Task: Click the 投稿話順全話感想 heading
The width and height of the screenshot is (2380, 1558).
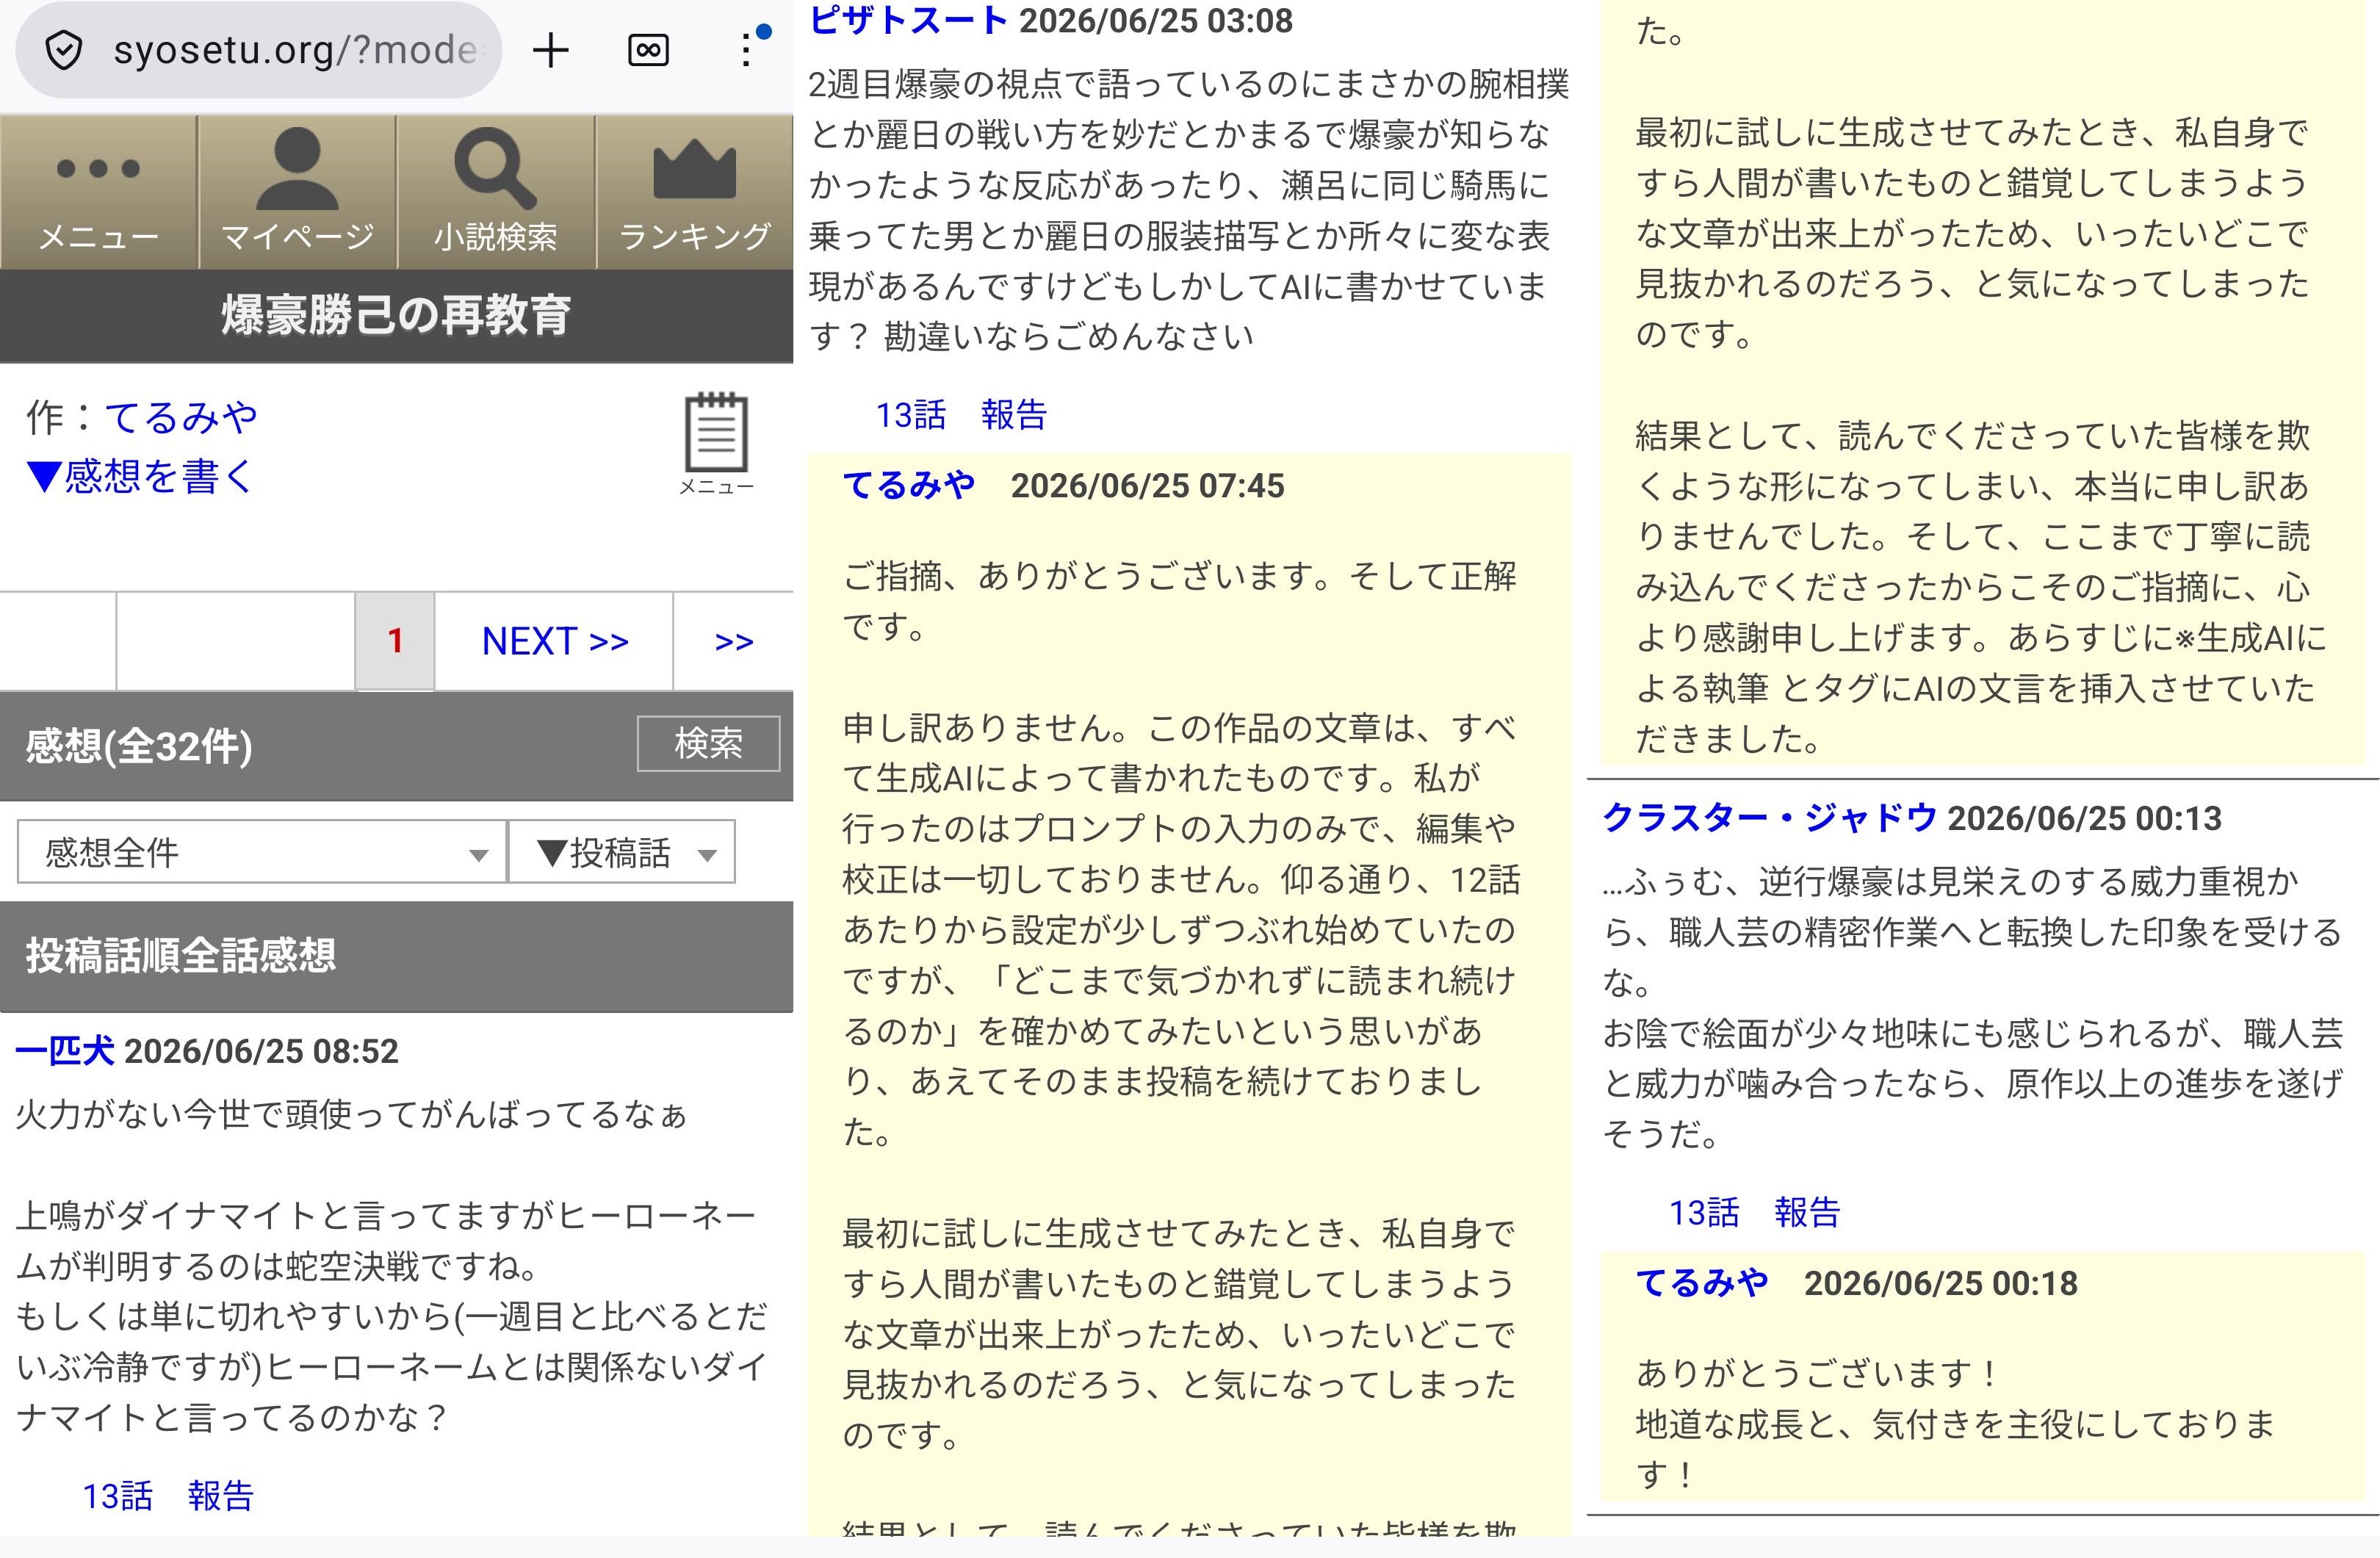Action: point(181,956)
